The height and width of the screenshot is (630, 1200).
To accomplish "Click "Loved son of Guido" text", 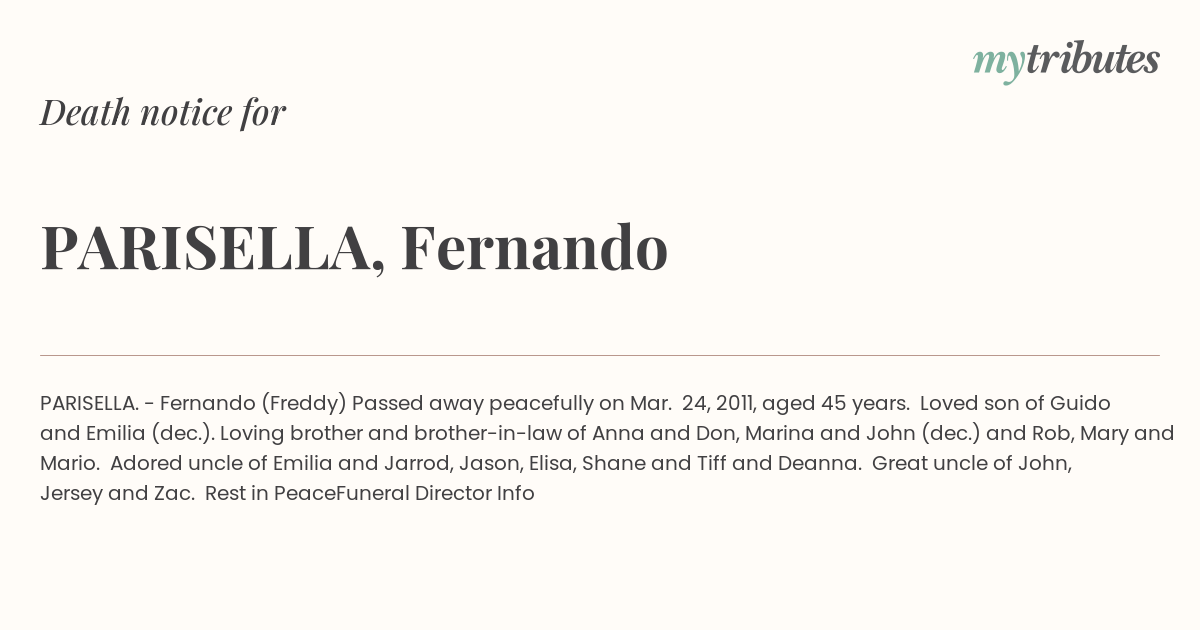I will pos(1015,403).
